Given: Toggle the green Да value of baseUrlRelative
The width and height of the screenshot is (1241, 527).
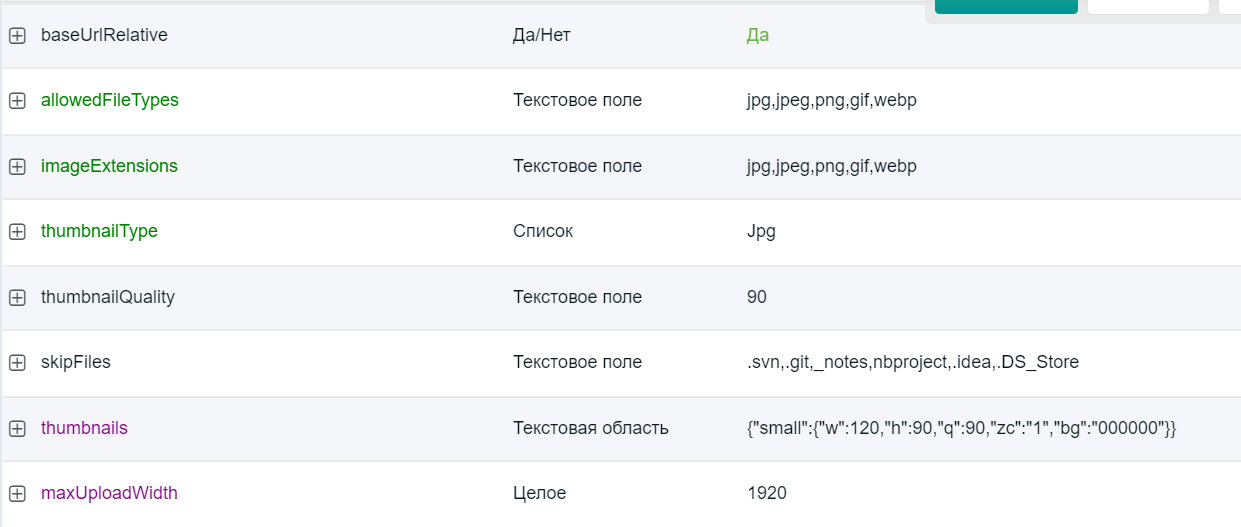Looking at the screenshot, I should [x=757, y=35].
